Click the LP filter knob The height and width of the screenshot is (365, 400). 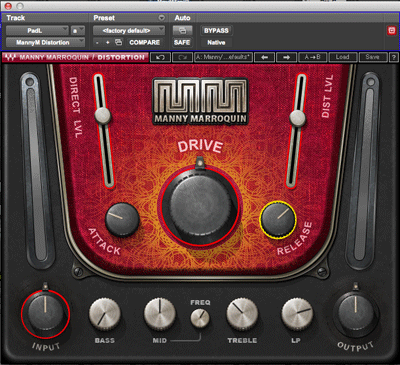pyautogui.click(x=297, y=314)
